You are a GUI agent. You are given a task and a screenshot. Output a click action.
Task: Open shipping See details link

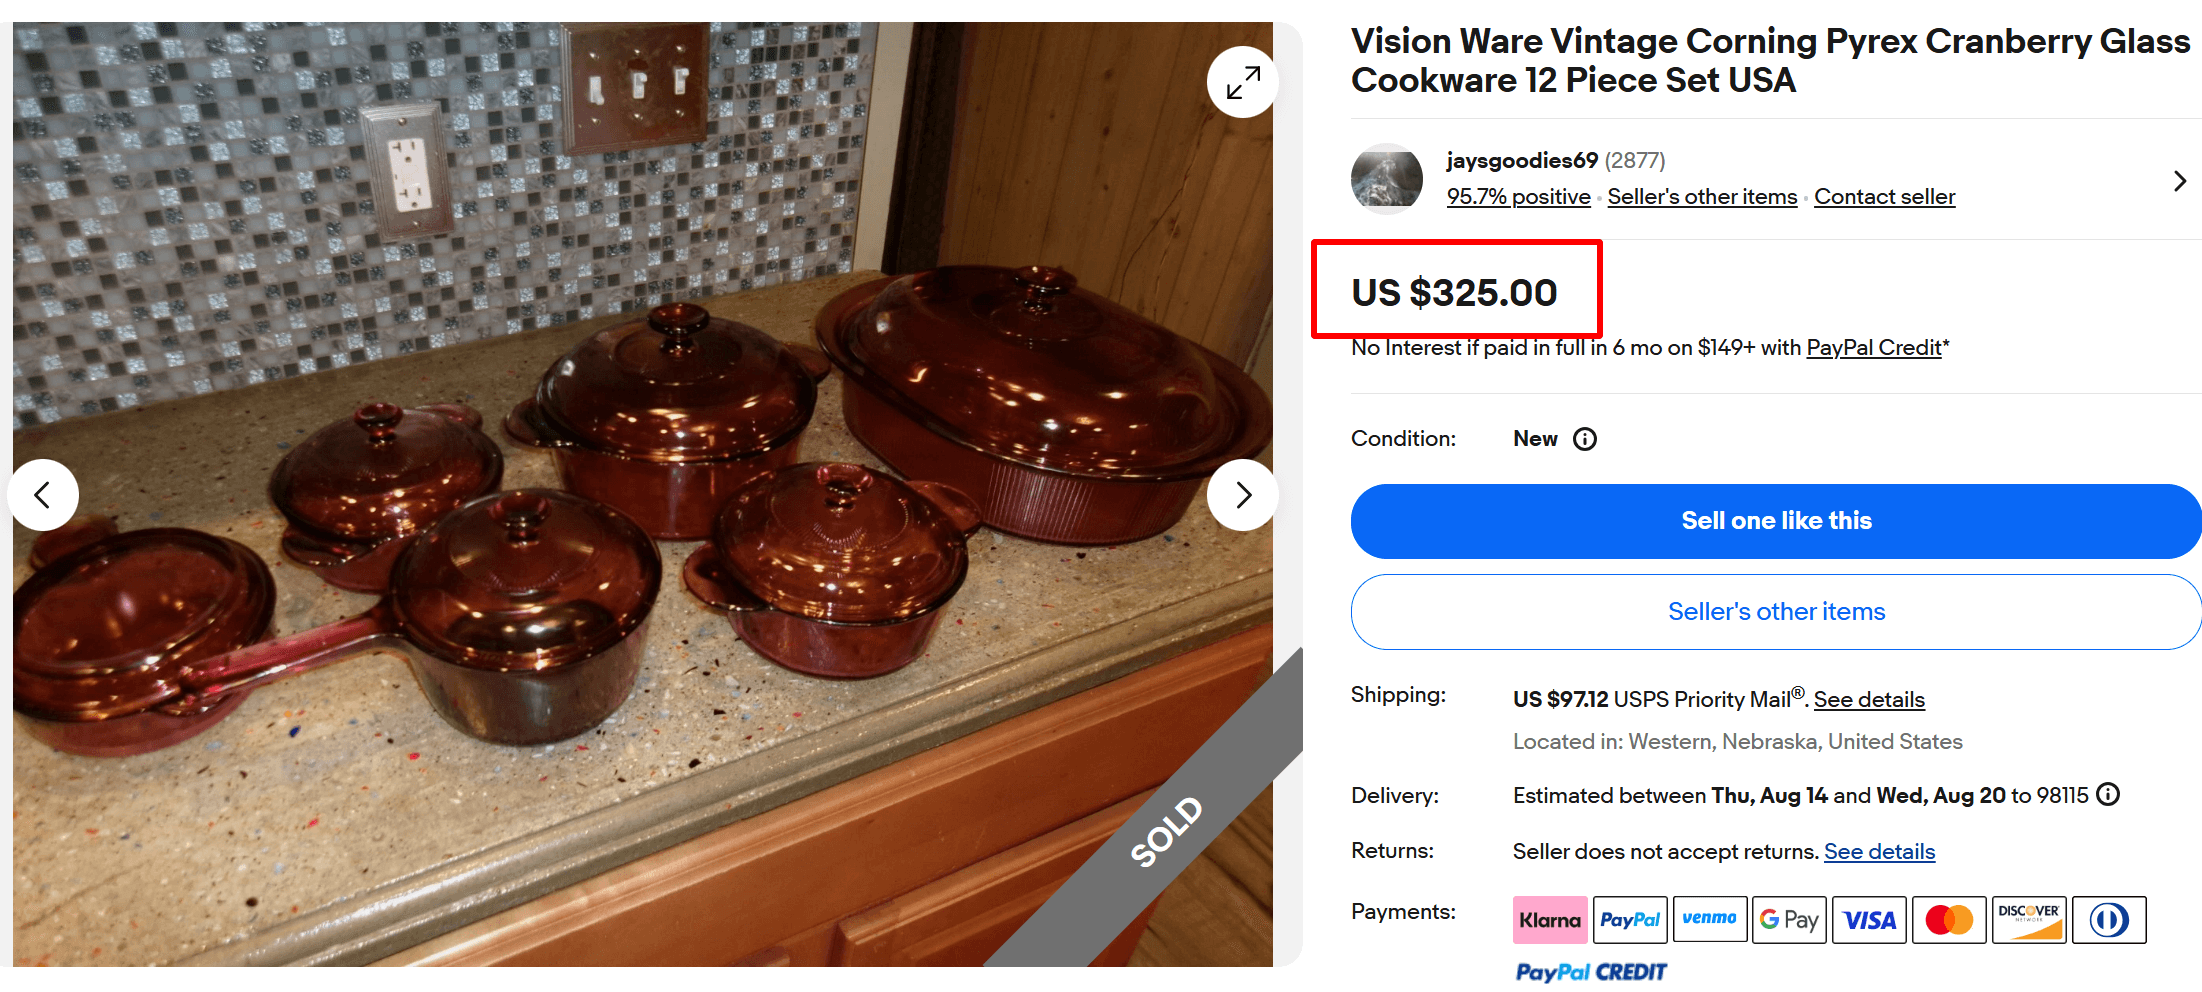click(1868, 699)
